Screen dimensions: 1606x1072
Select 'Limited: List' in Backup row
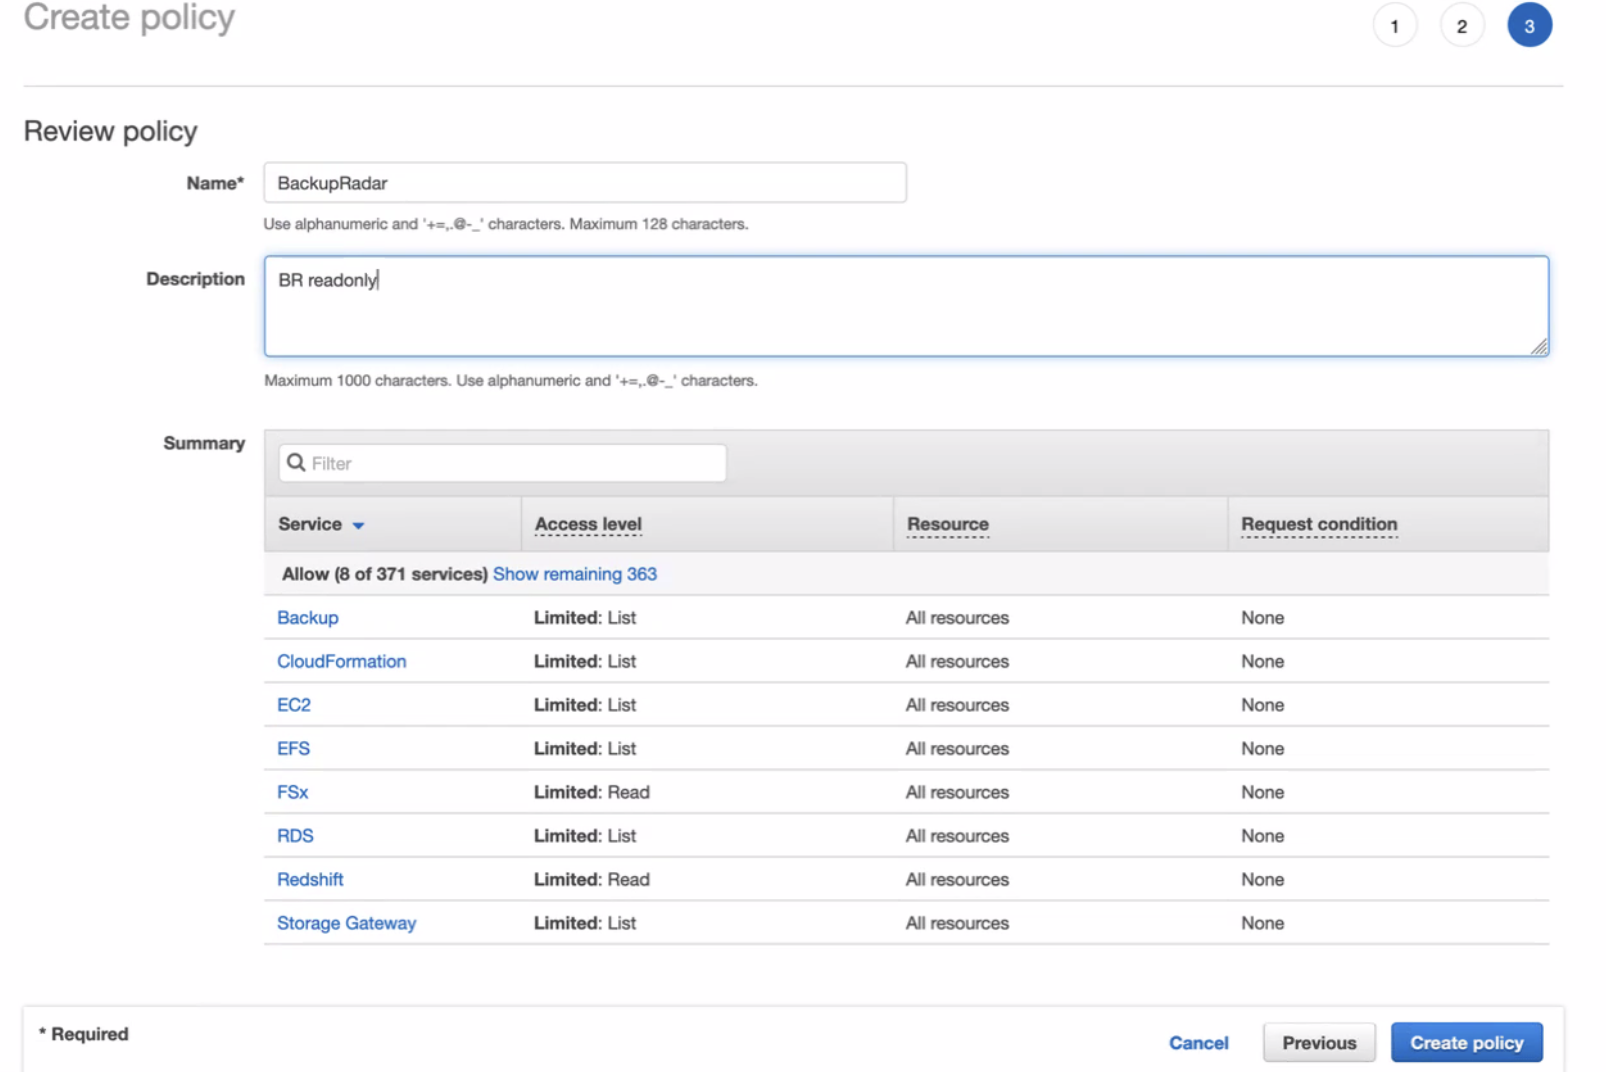coord(585,618)
